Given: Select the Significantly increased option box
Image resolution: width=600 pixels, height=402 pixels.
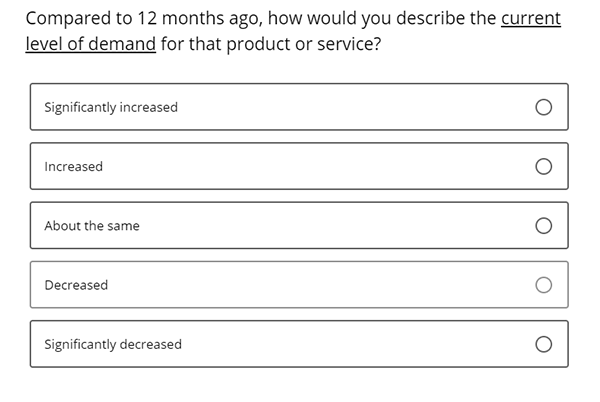Looking at the screenshot, I should pos(299,107).
